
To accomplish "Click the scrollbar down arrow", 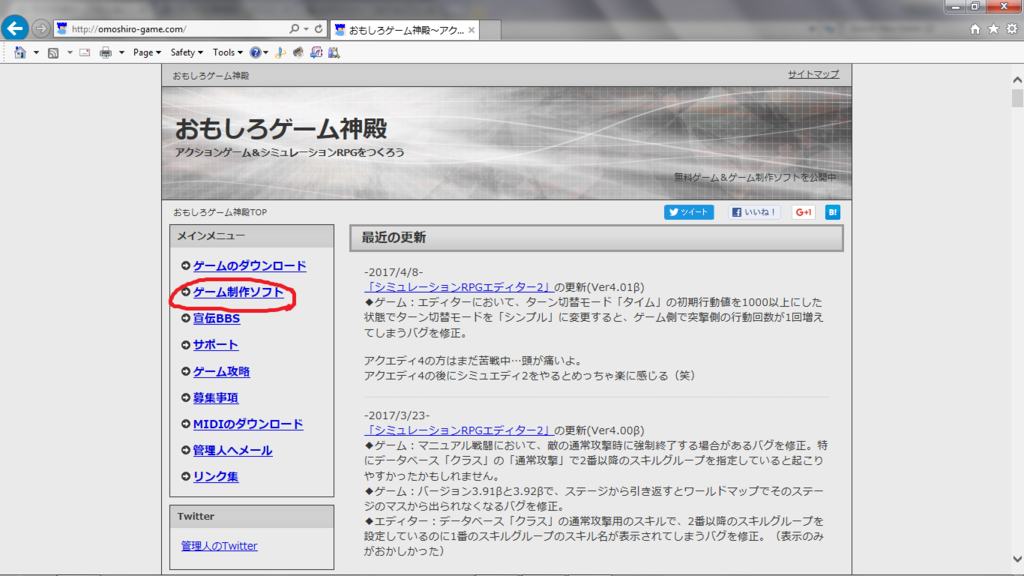I will [1017, 559].
